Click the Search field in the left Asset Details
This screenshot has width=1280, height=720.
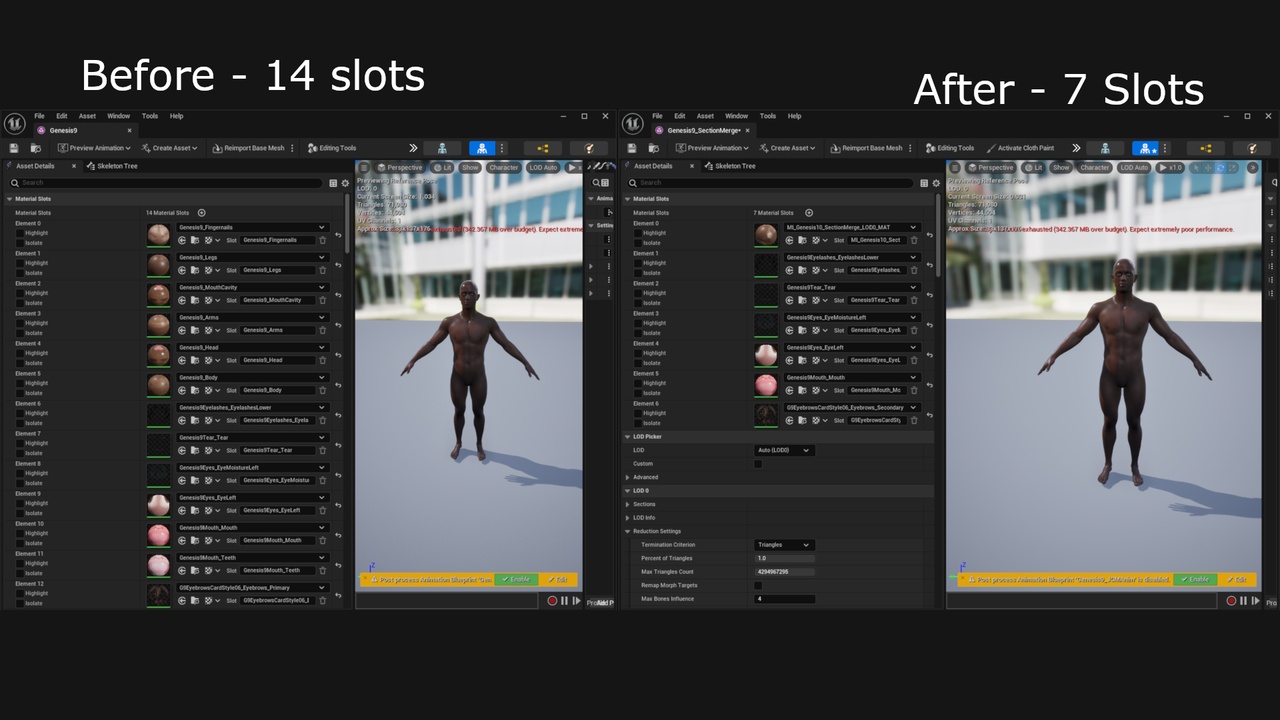[x=166, y=183]
